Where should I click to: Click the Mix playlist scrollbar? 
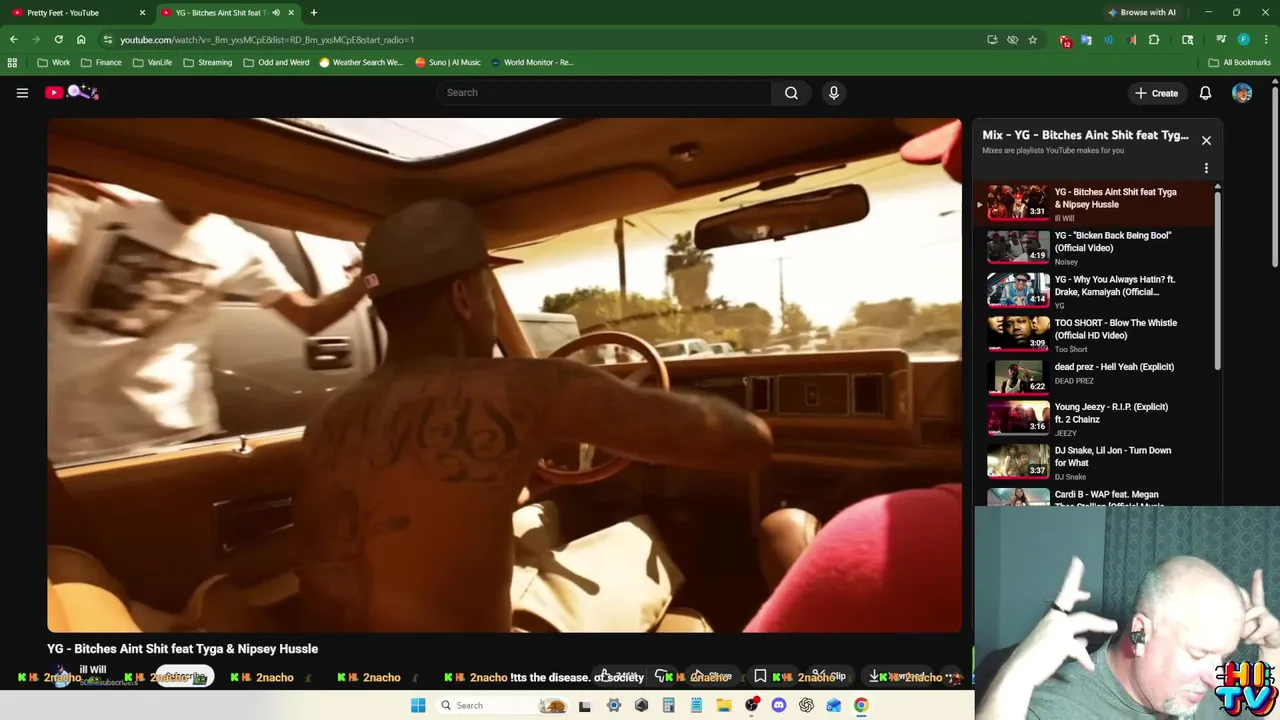click(1217, 281)
